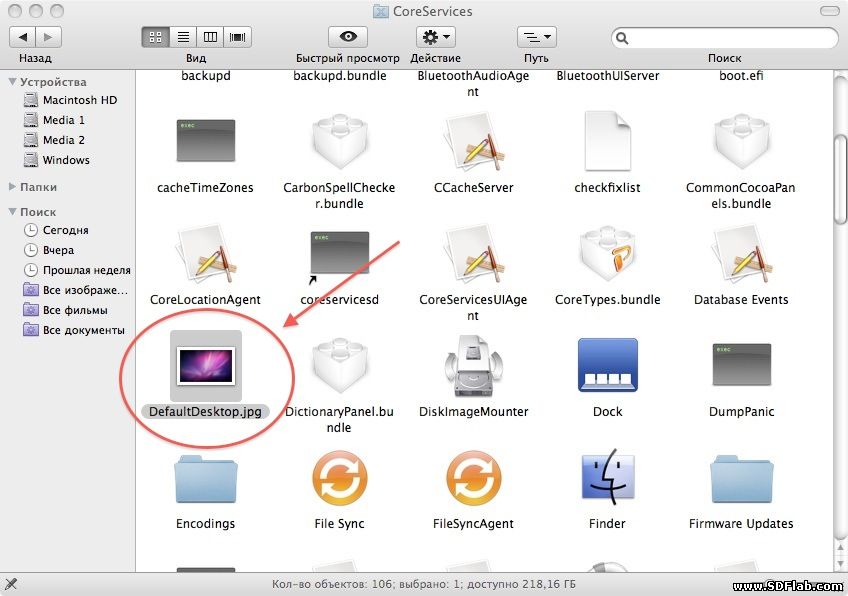Open the Path dropdown menu
The height and width of the screenshot is (596, 848).
coord(536,37)
